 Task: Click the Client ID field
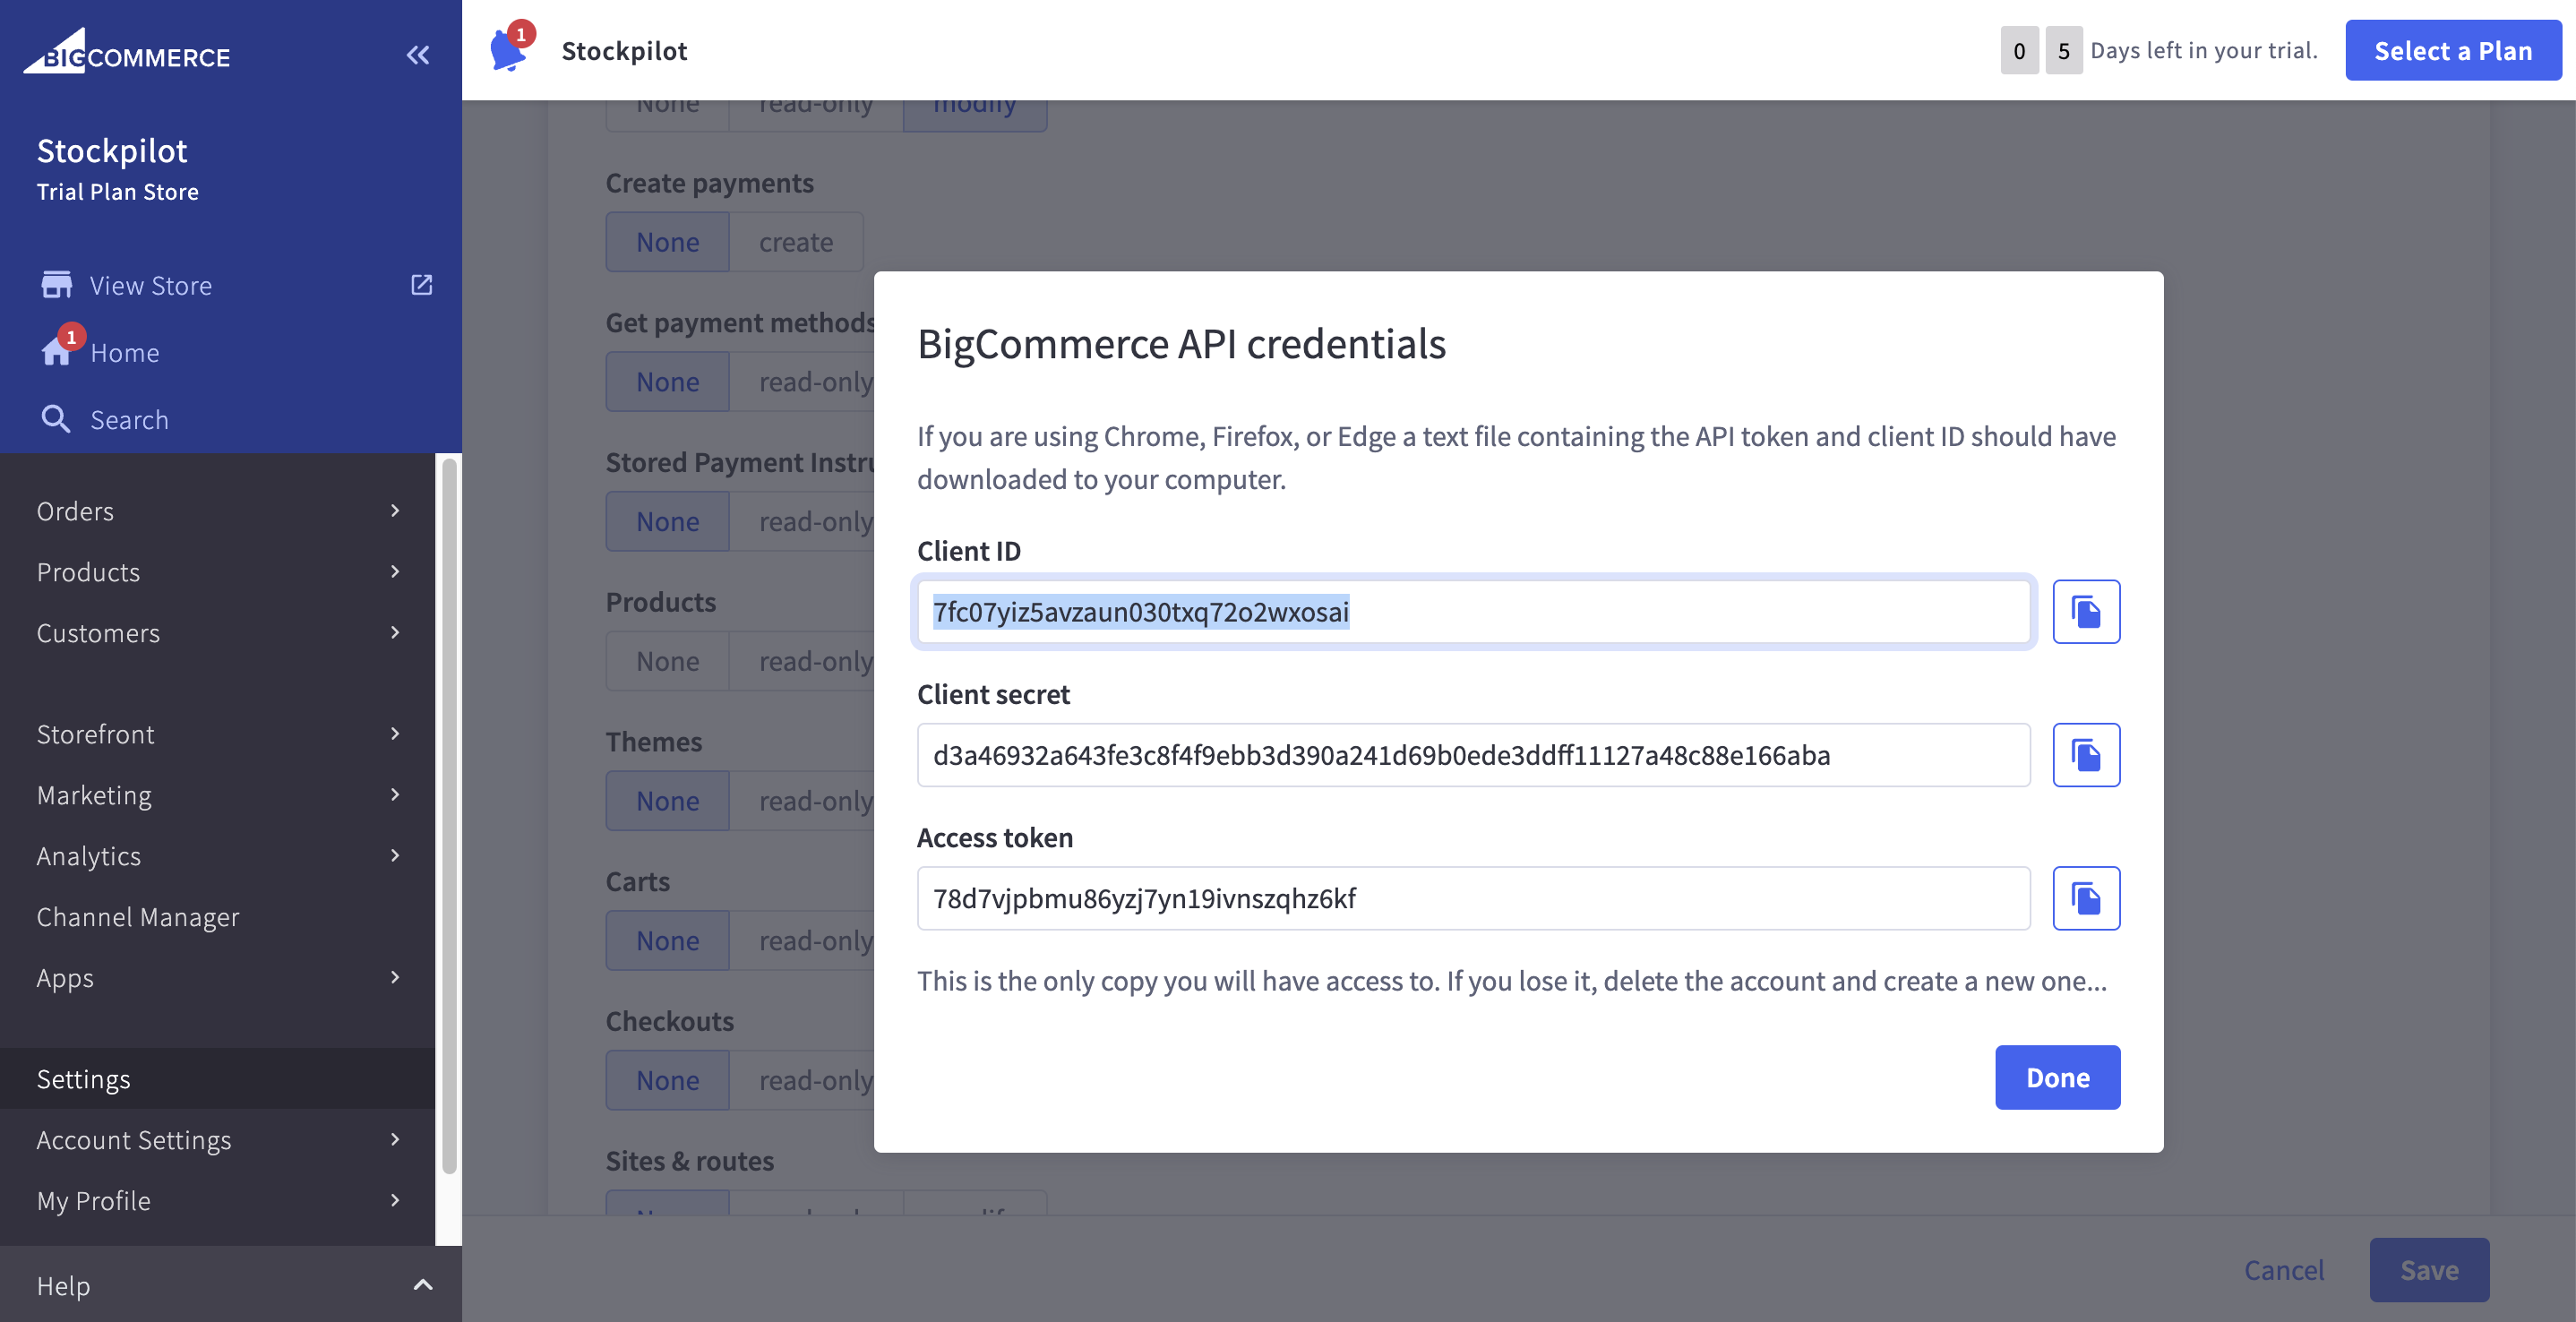1474,611
